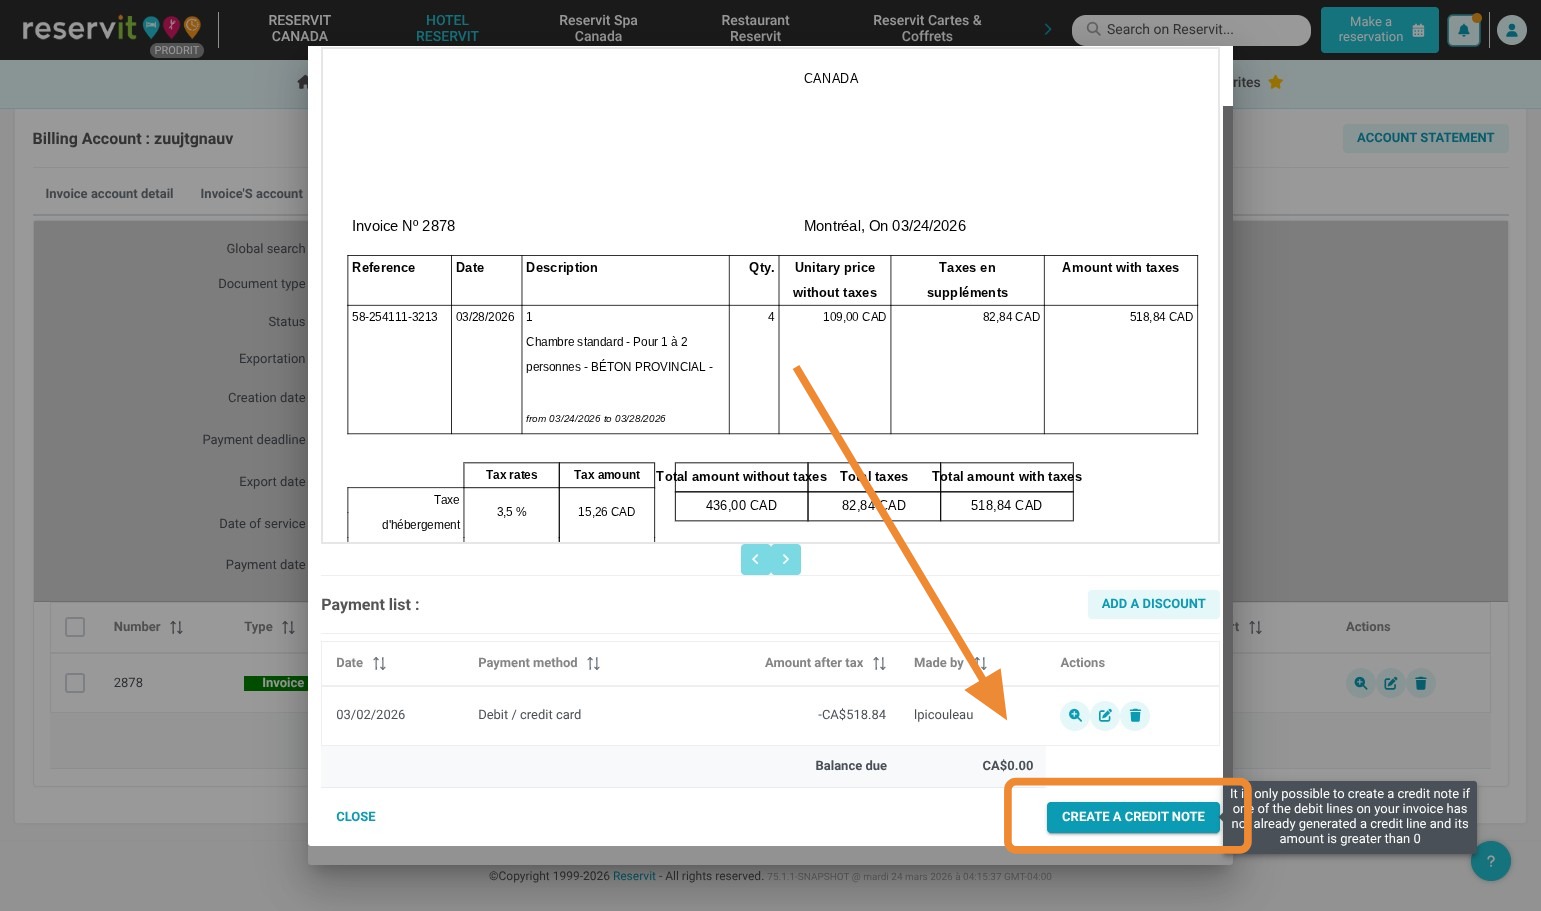Screen dimensions: 1541x911
Task: Expand more establishments with chevron arrow
Action: (x=1047, y=29)
